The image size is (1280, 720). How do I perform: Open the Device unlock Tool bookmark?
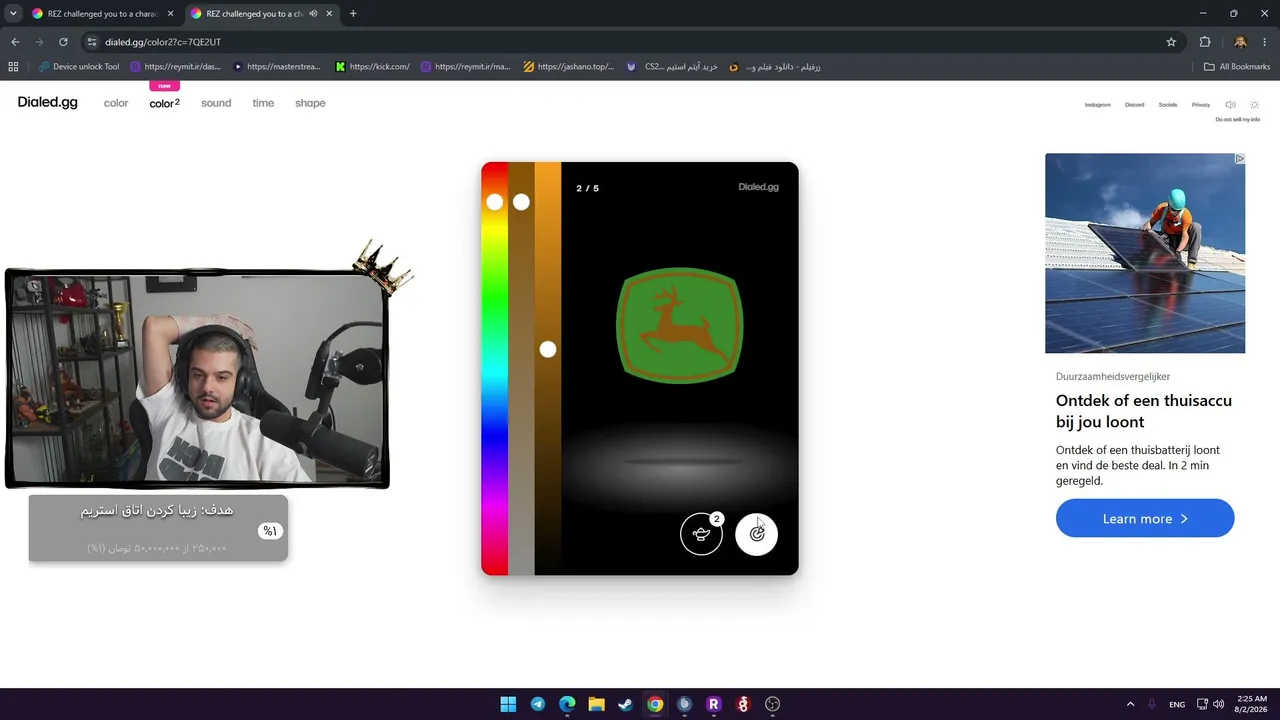tap(78, 67)
